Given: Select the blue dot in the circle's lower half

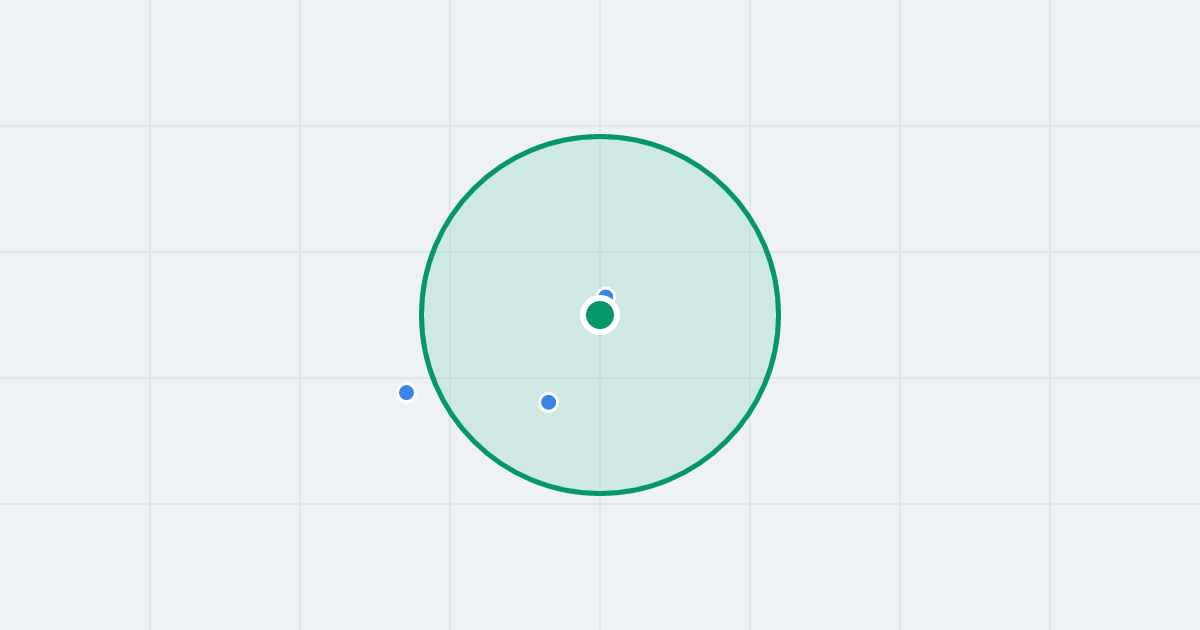Looking at the screenshot, I should tap(548, 402).
